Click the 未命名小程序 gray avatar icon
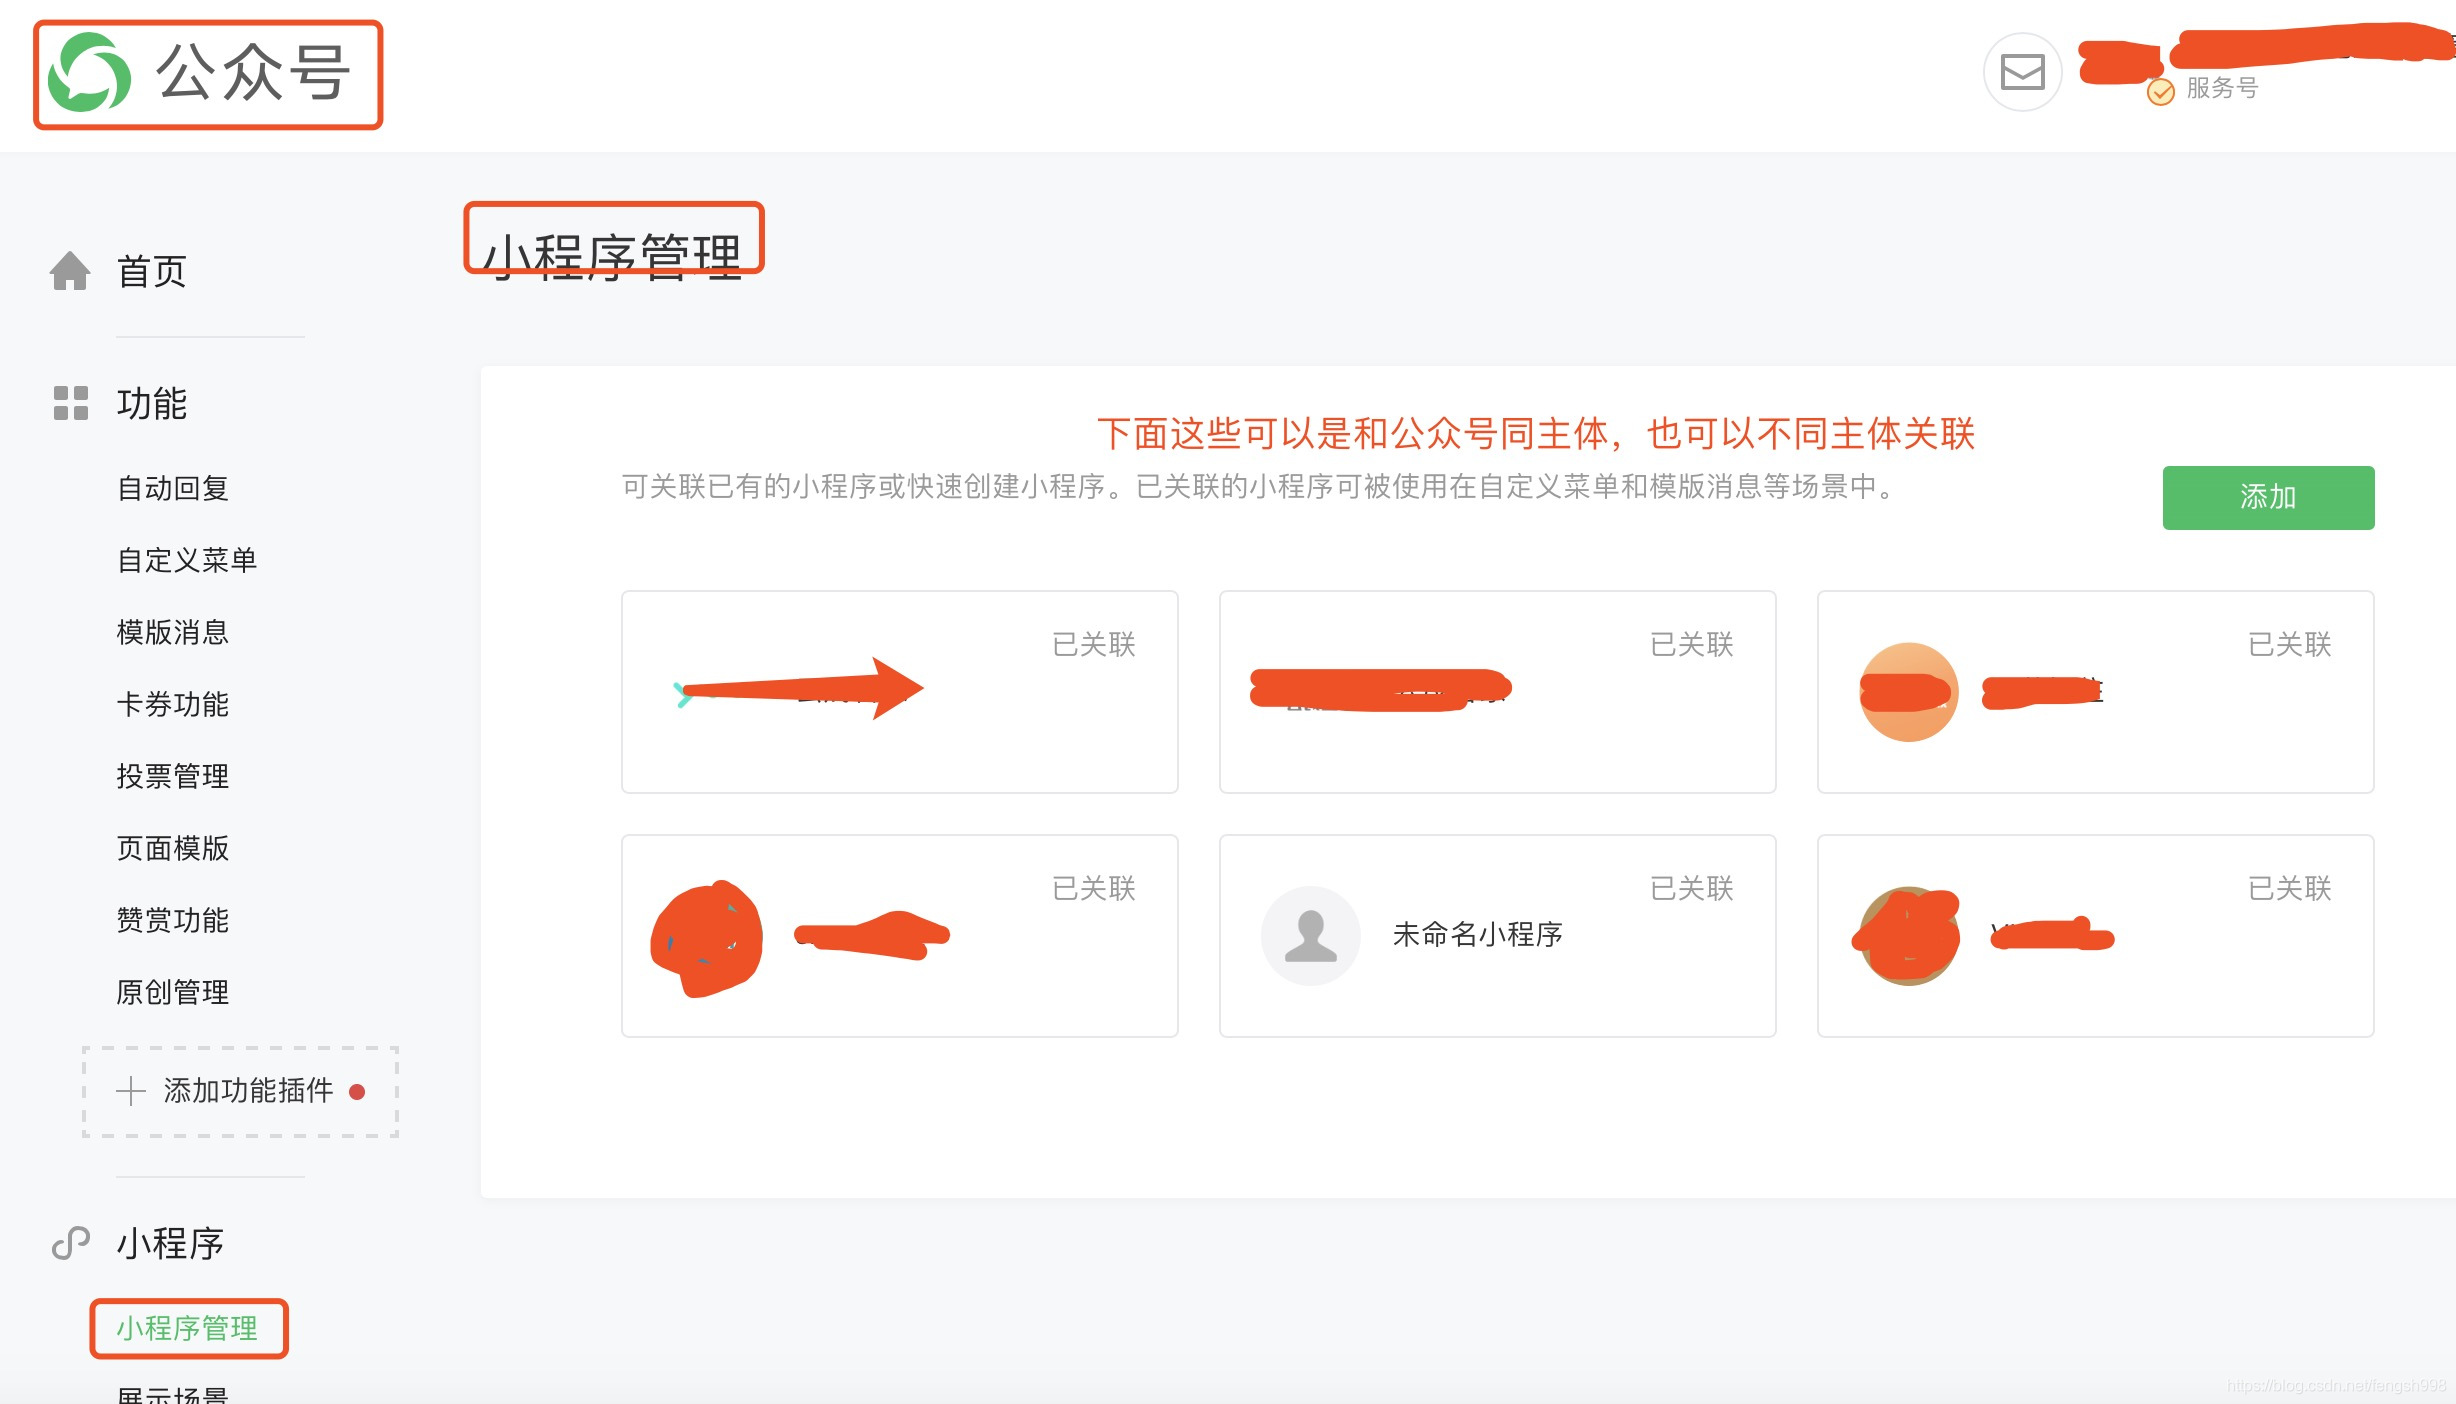2456x1404 pixels. click(1310, 936)
